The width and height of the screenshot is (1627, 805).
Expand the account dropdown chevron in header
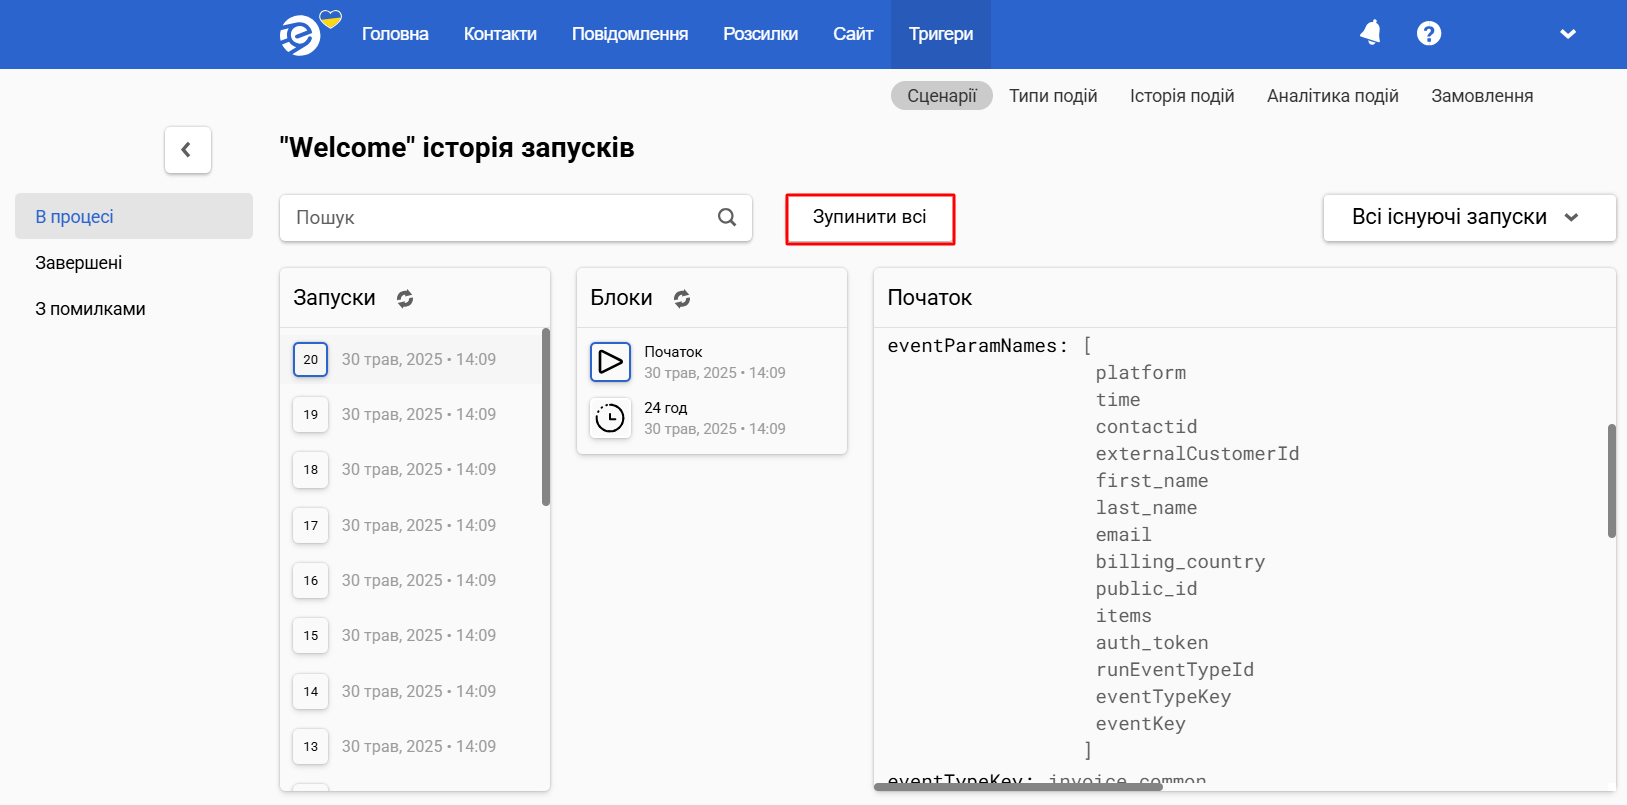(x=1568, y=34)
